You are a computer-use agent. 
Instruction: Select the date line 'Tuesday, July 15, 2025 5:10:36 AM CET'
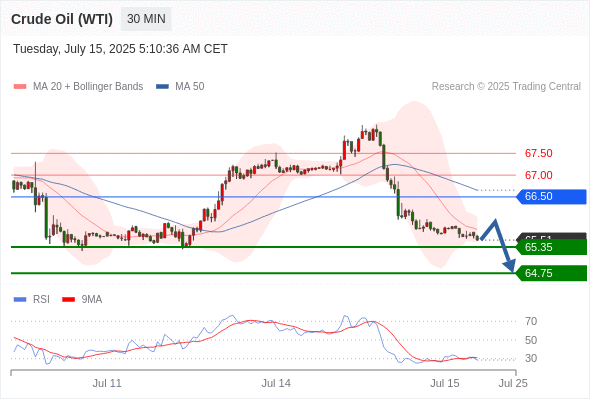120,49
